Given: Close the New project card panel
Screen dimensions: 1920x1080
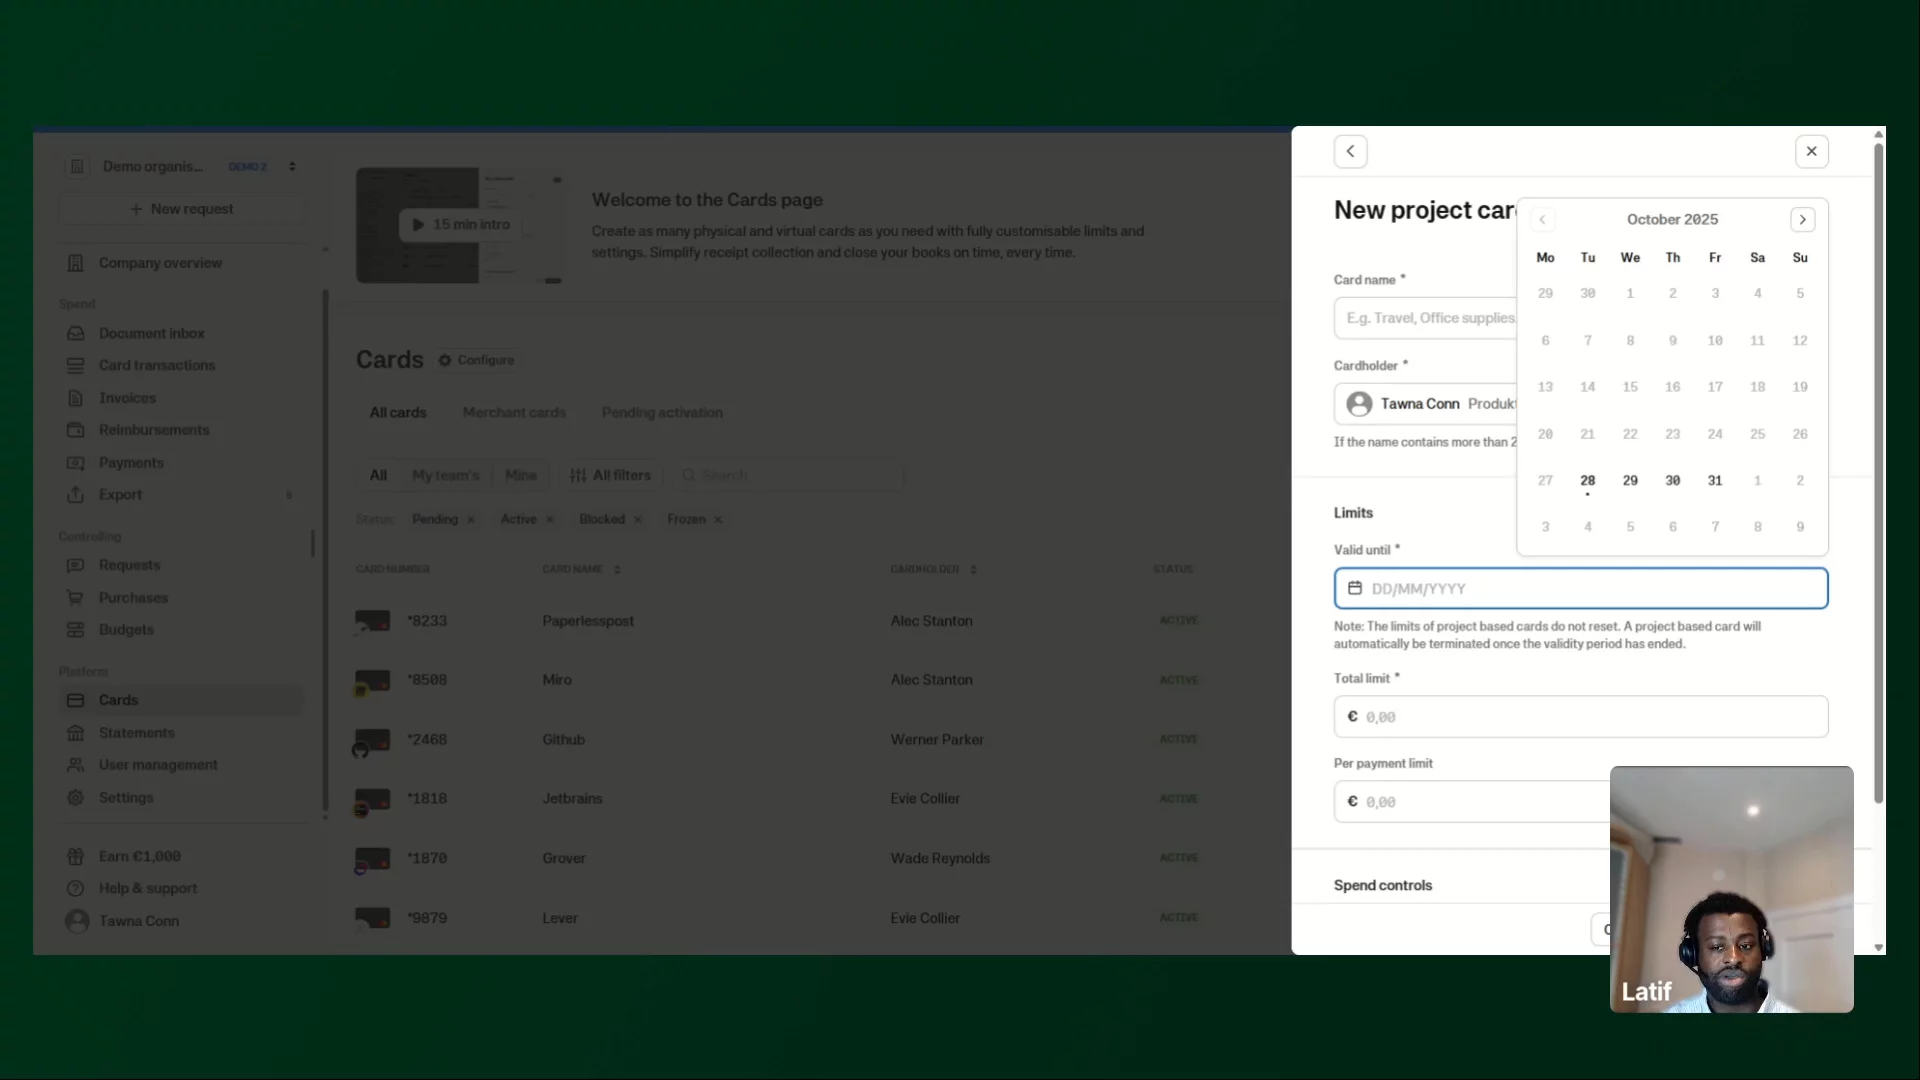Looking at the screenshot, I should 1811,151.
